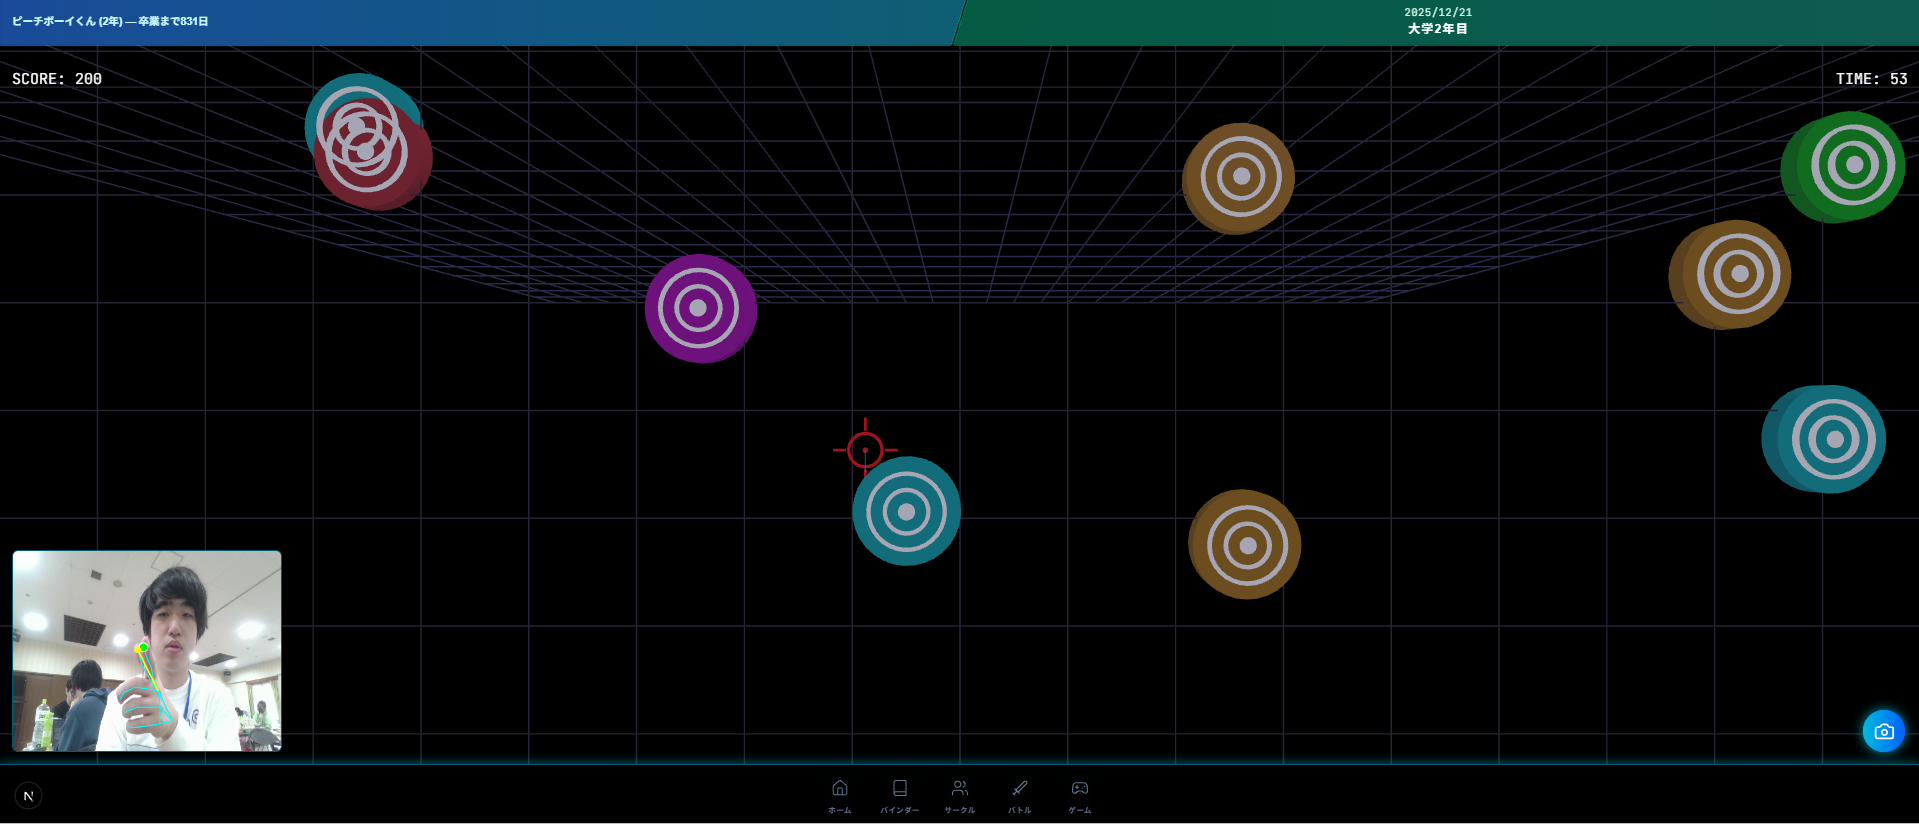The width and height of the screenshot is (1919, 824).
Task: Click the ピーチボーイくん player name banner
Action: tap(110, 21)
